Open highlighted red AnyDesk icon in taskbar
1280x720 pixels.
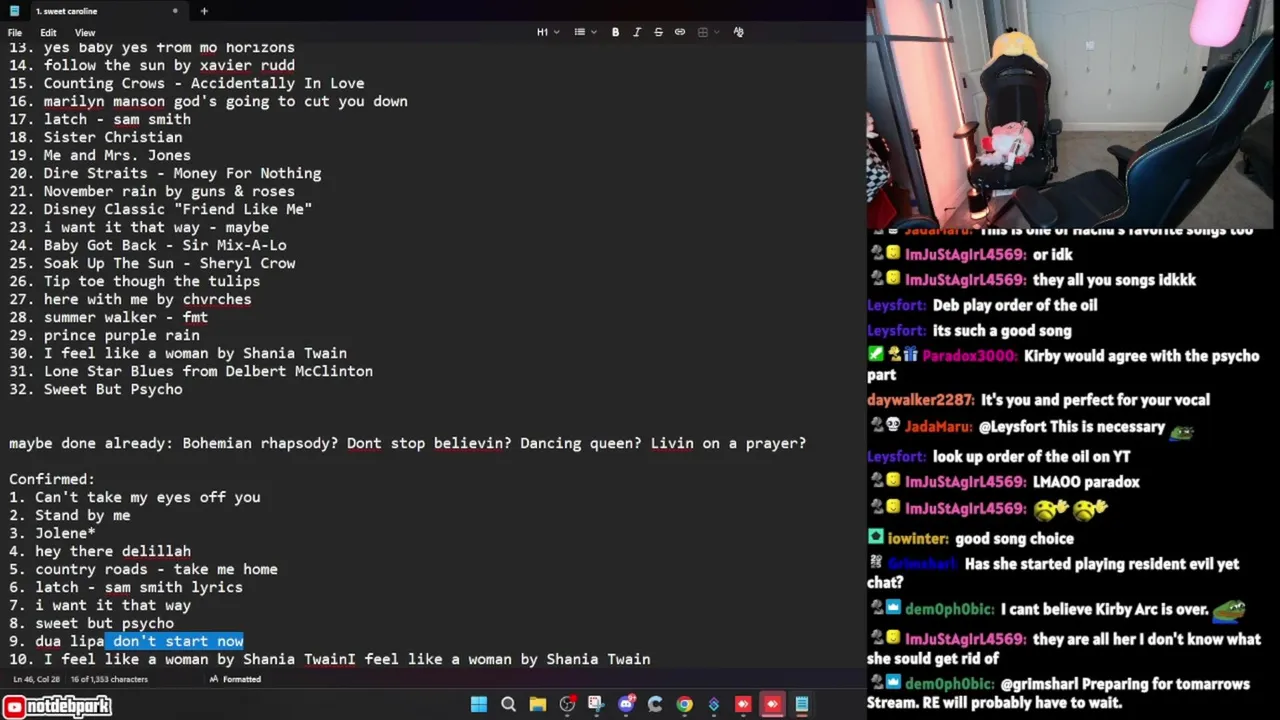pos(772,704)
